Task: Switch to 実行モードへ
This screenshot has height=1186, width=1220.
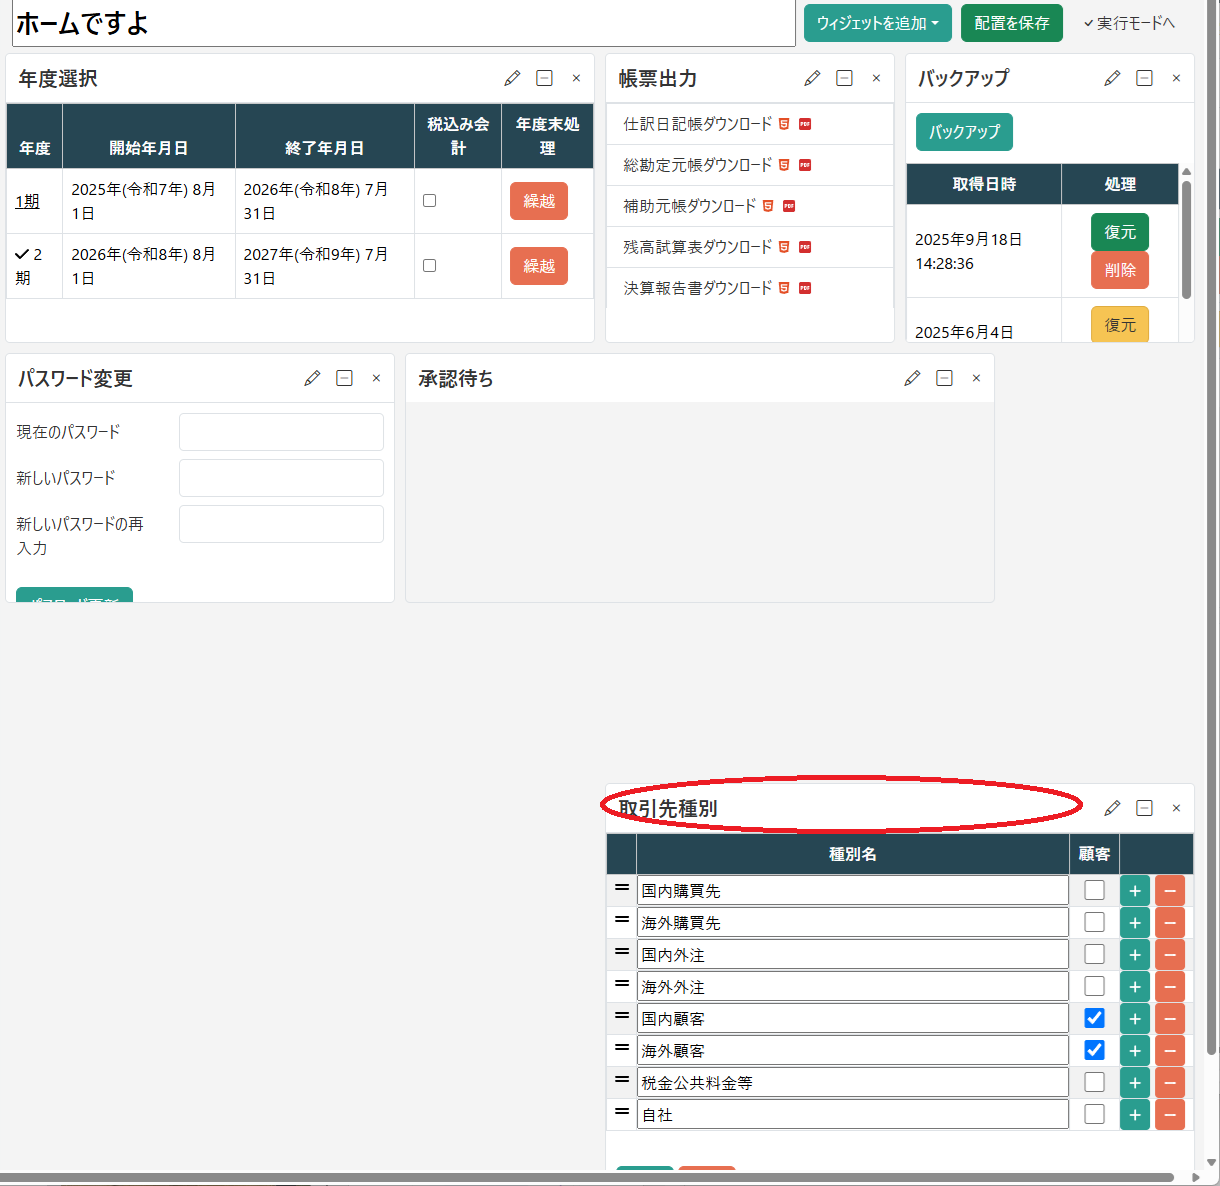Action: click(1129, 23)
